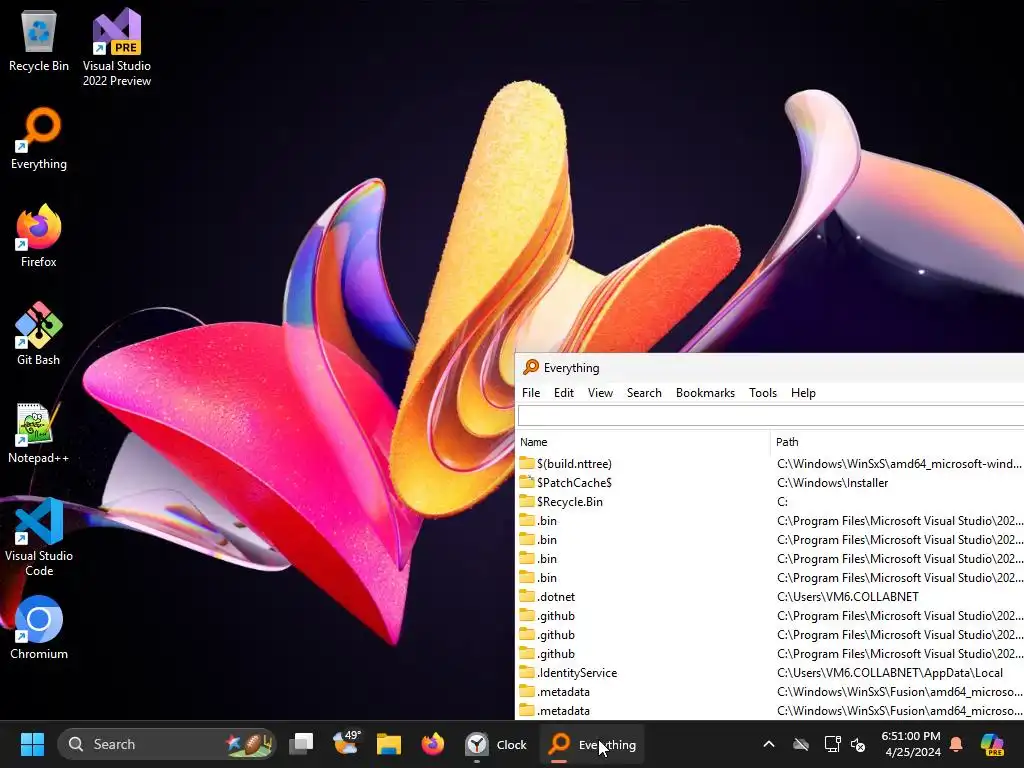Image resolution: width=1024 pixels, height=768 pixels.
Task: Click the Everything search input field
Action: [x=771, y=416]
